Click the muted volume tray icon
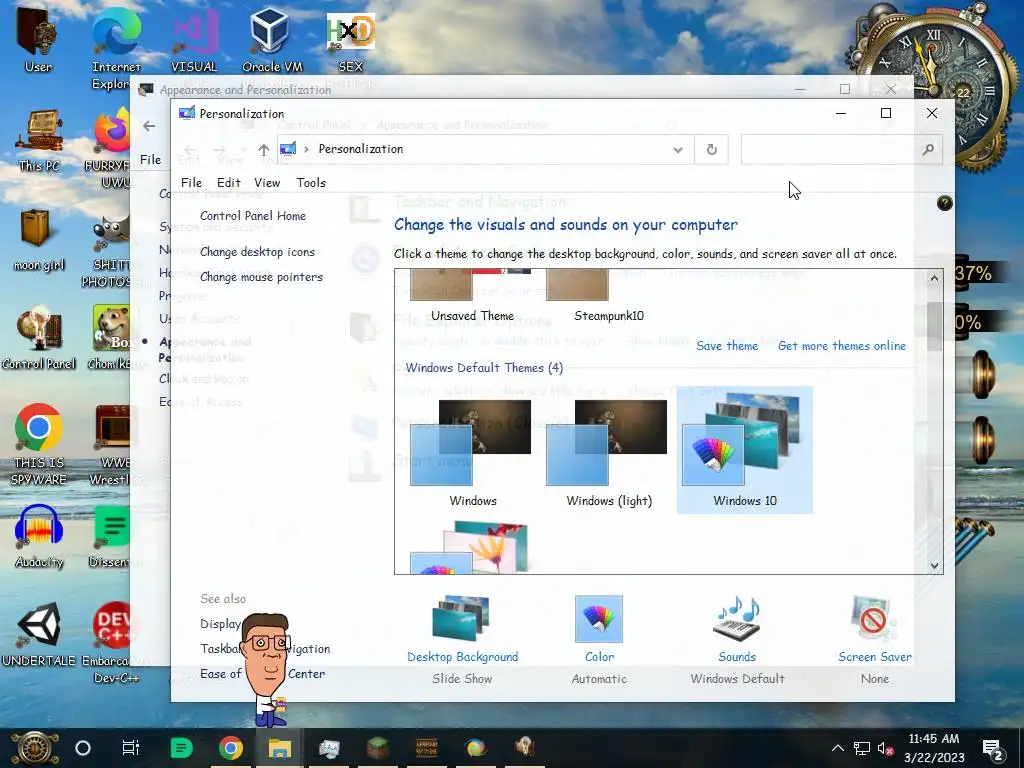 tap(885, 748)
